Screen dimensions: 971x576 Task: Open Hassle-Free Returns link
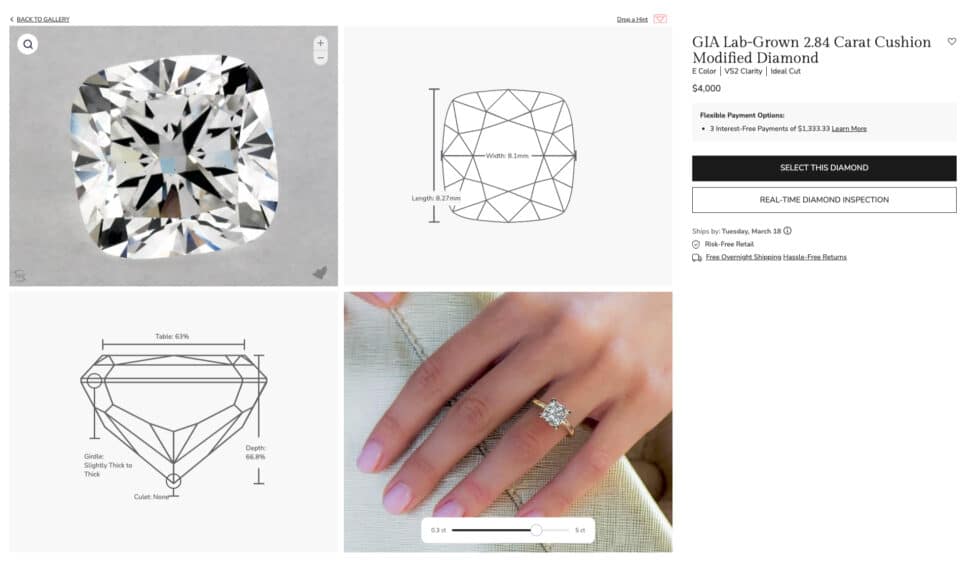tap(815, 257)
